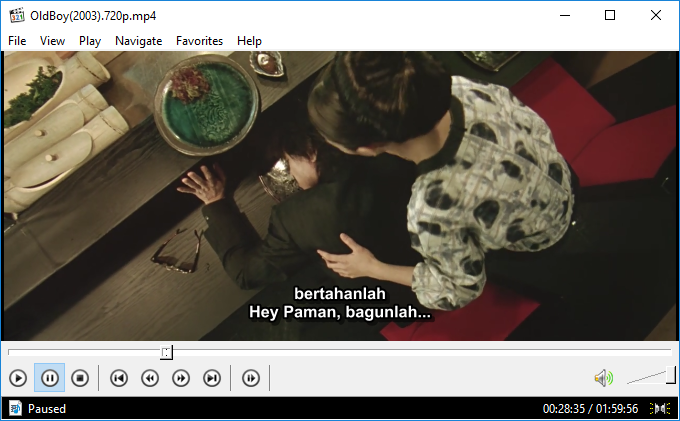This screenshot has height=421, width=680.
Task: Stop the video playback
Action: (x=80, y=378)
